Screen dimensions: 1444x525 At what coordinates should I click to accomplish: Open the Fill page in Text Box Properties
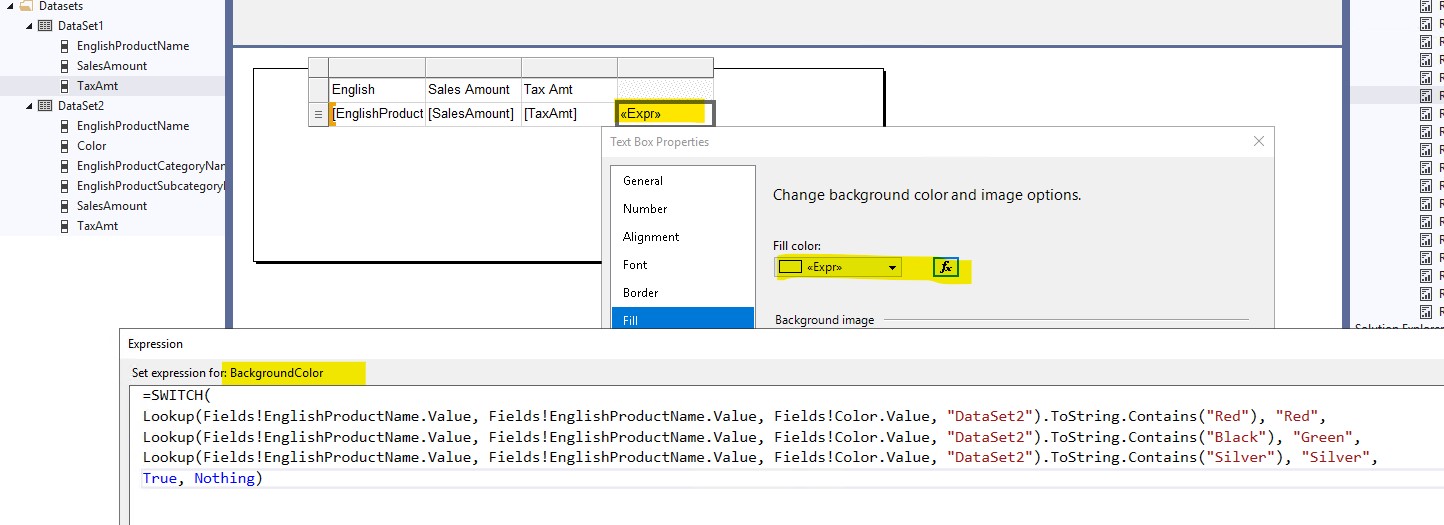[x=683, y=319]
